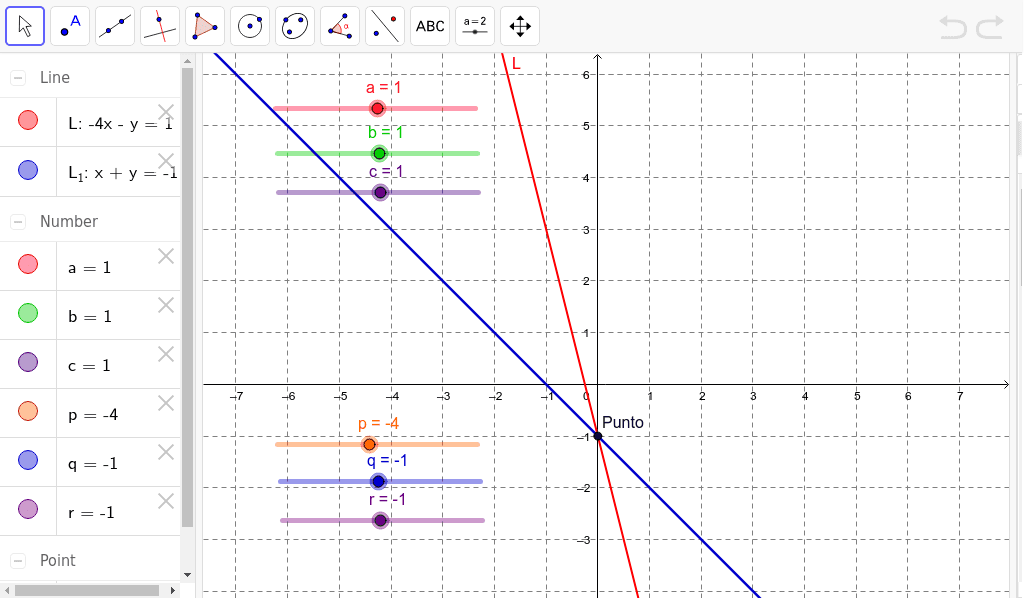Select equation L1: x + y = -1
The image size is (1024, 600).
coord(122,173)
